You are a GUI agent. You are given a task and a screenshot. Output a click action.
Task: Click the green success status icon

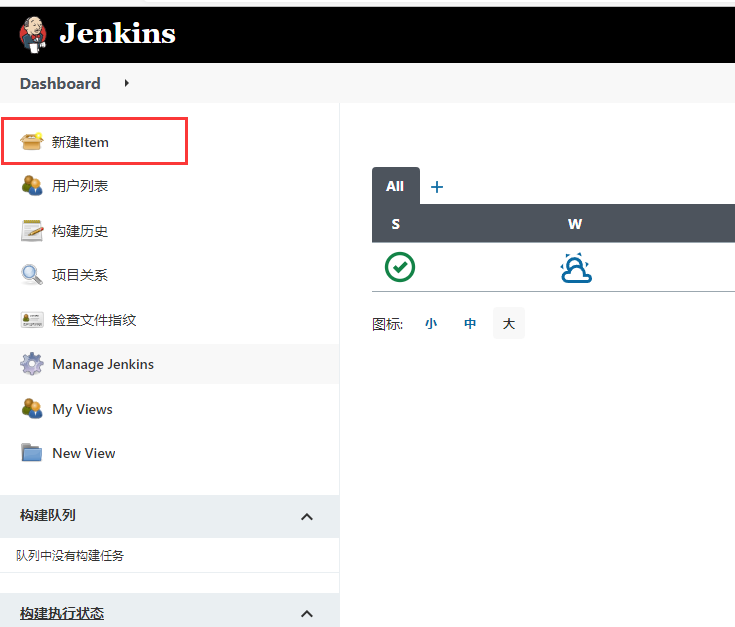tap(400, 267)
